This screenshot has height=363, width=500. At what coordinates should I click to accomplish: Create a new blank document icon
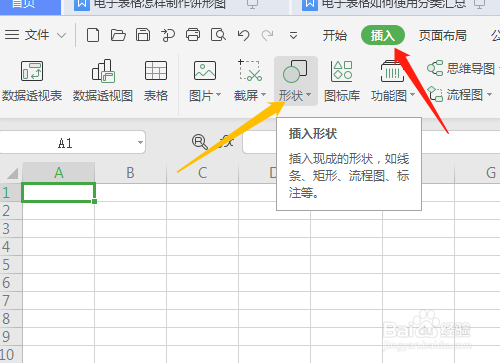(93, 35)
